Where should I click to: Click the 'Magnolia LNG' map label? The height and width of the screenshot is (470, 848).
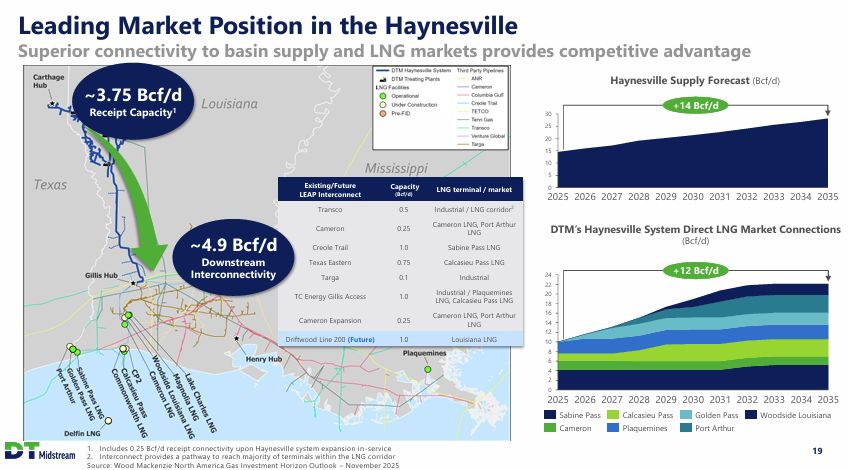tap(186, 398)
